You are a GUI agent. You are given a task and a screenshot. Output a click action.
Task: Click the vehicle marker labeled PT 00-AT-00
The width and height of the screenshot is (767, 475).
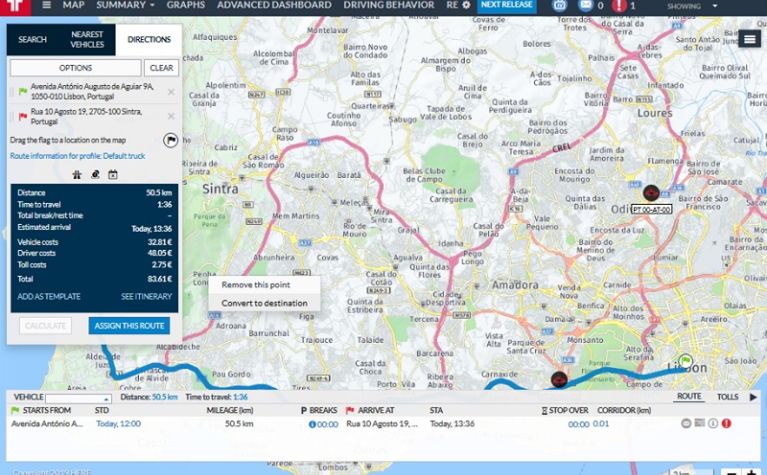point(651,193)
